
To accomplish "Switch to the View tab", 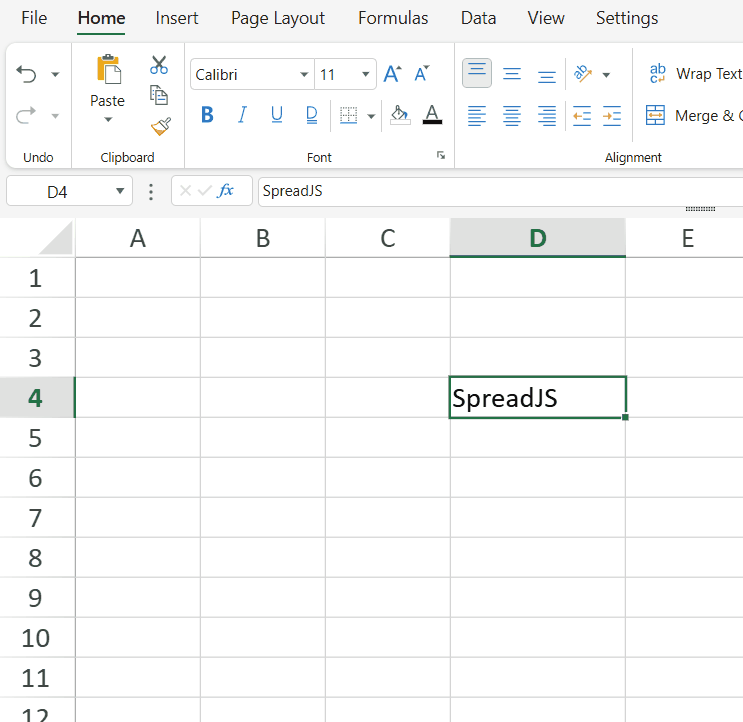I will coord(546,18).
